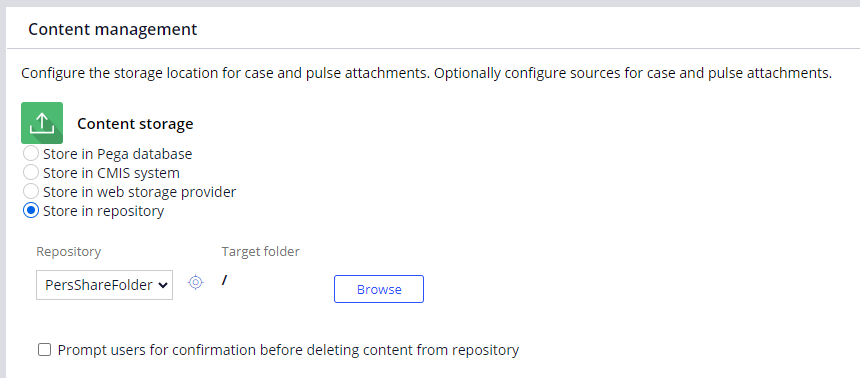Click the Store in CMIS system label text

coord(111,173)
